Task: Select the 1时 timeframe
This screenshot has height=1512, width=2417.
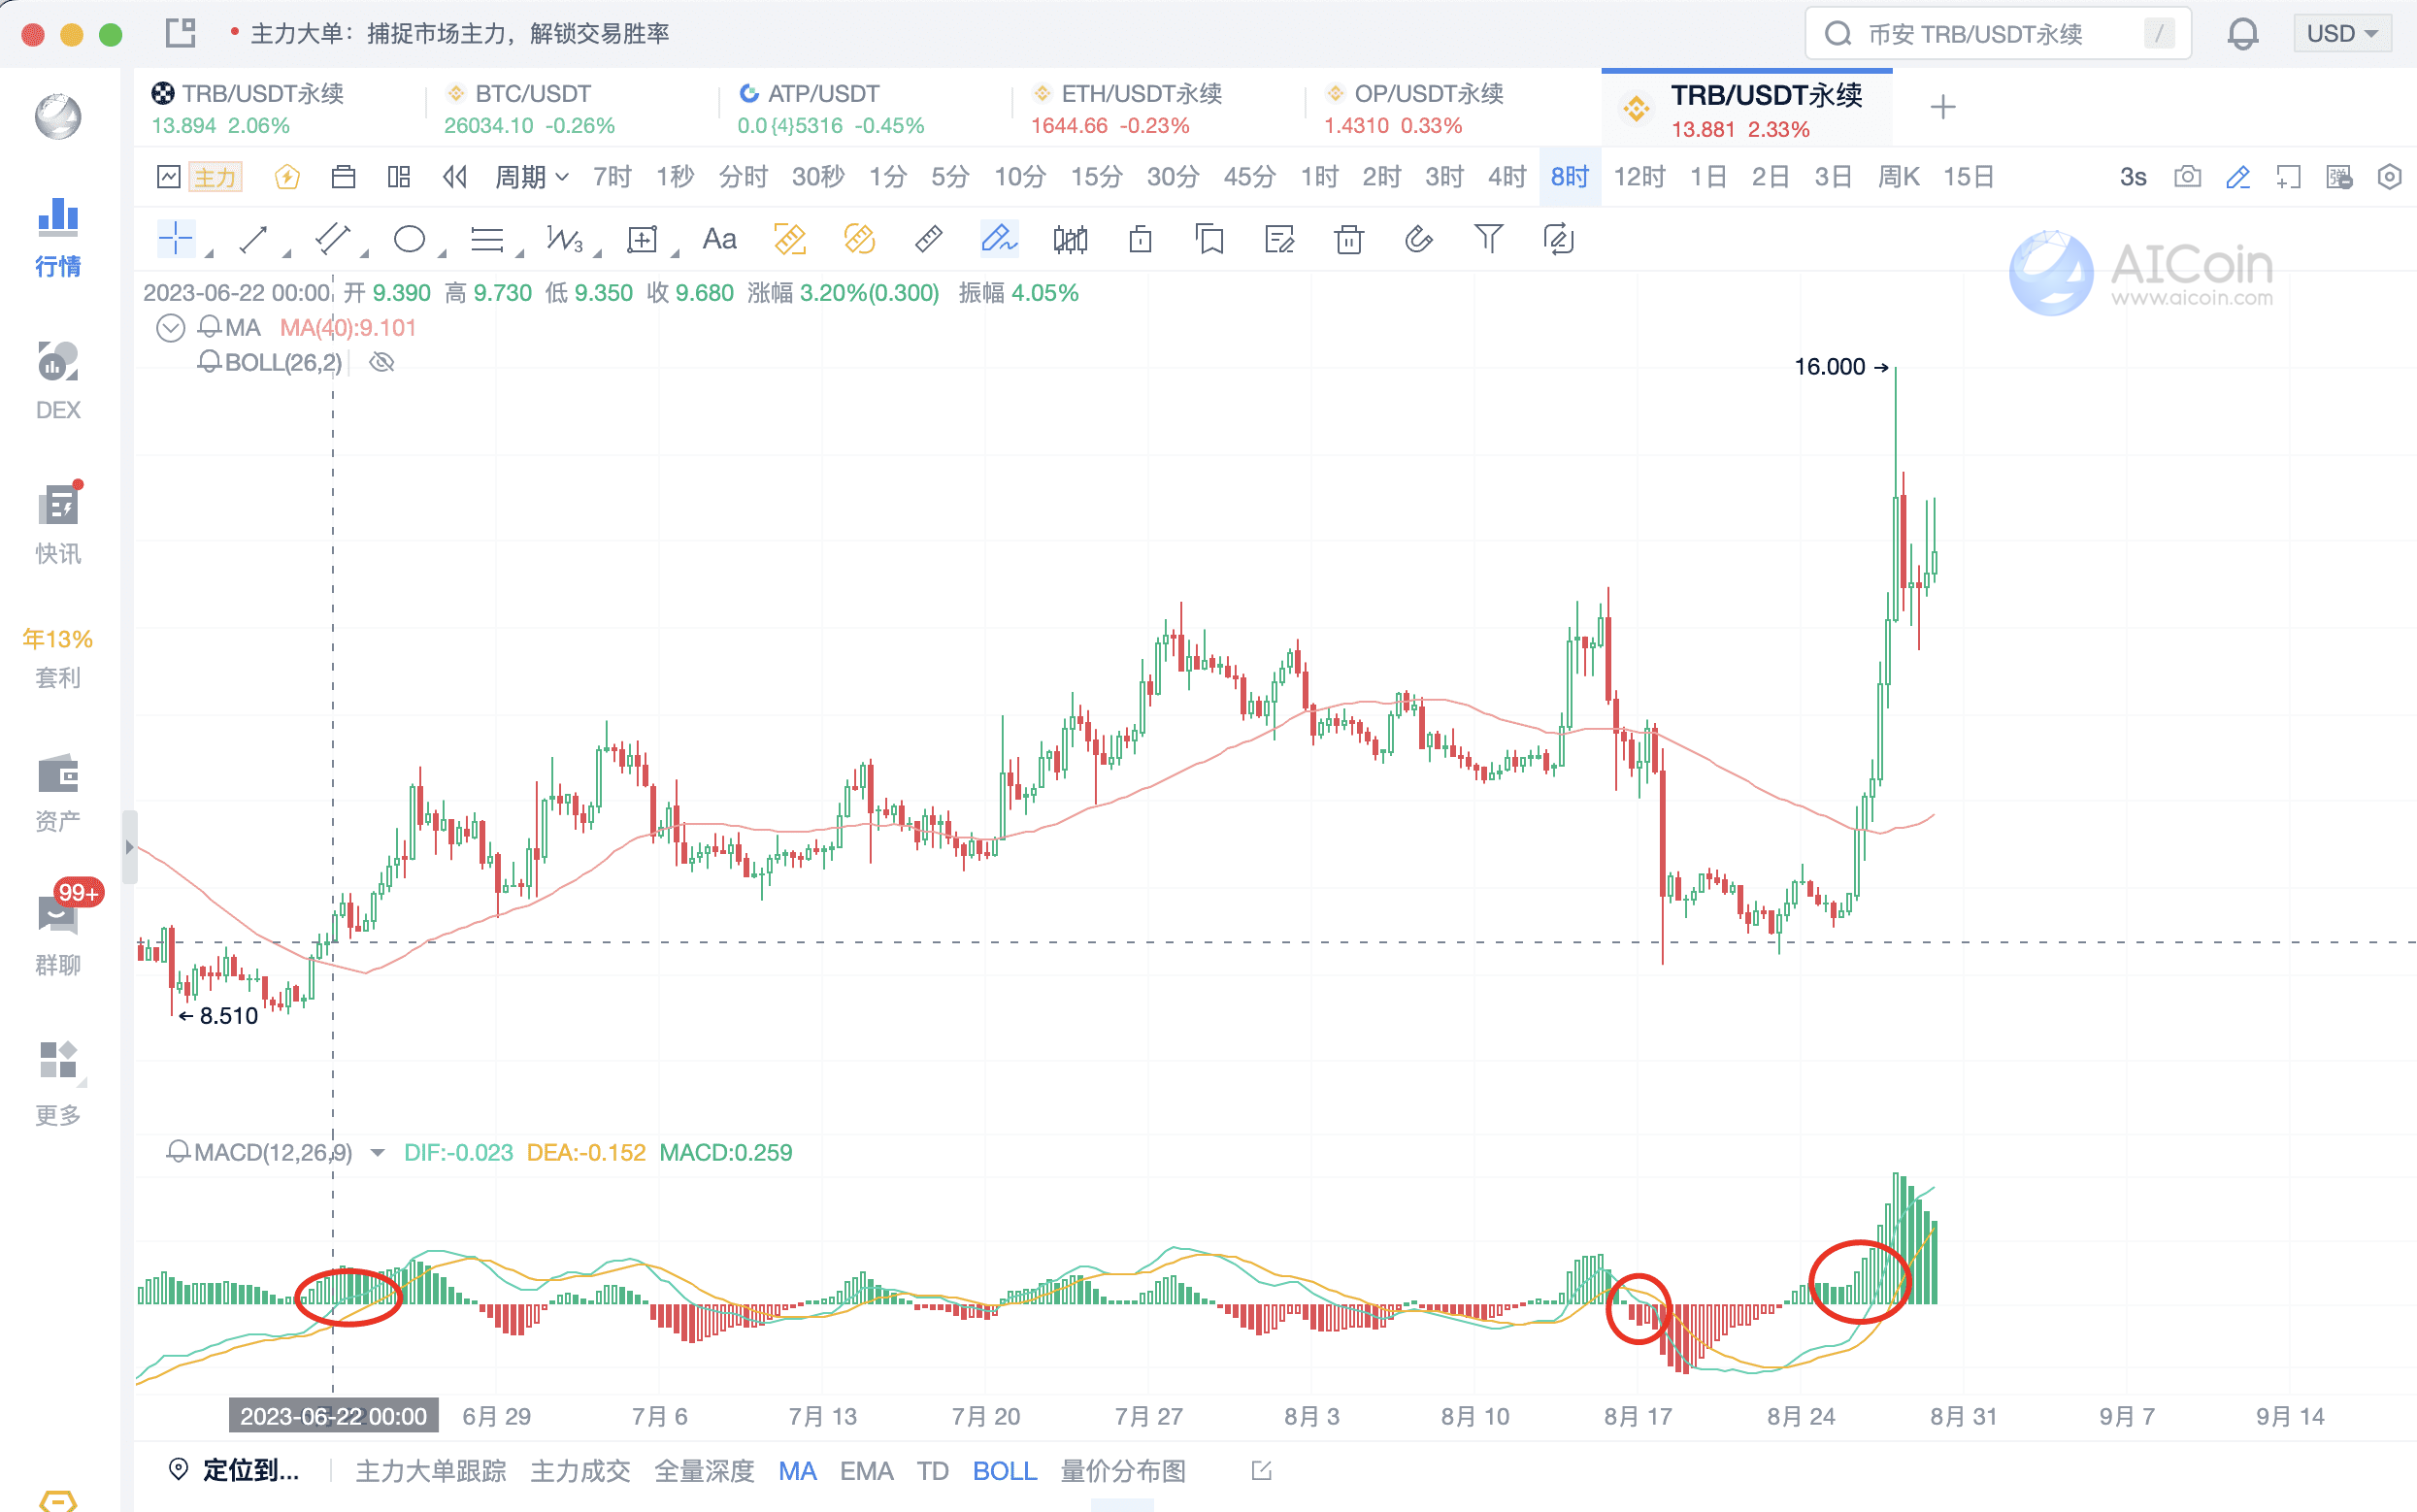Action: click(1319, 177)
